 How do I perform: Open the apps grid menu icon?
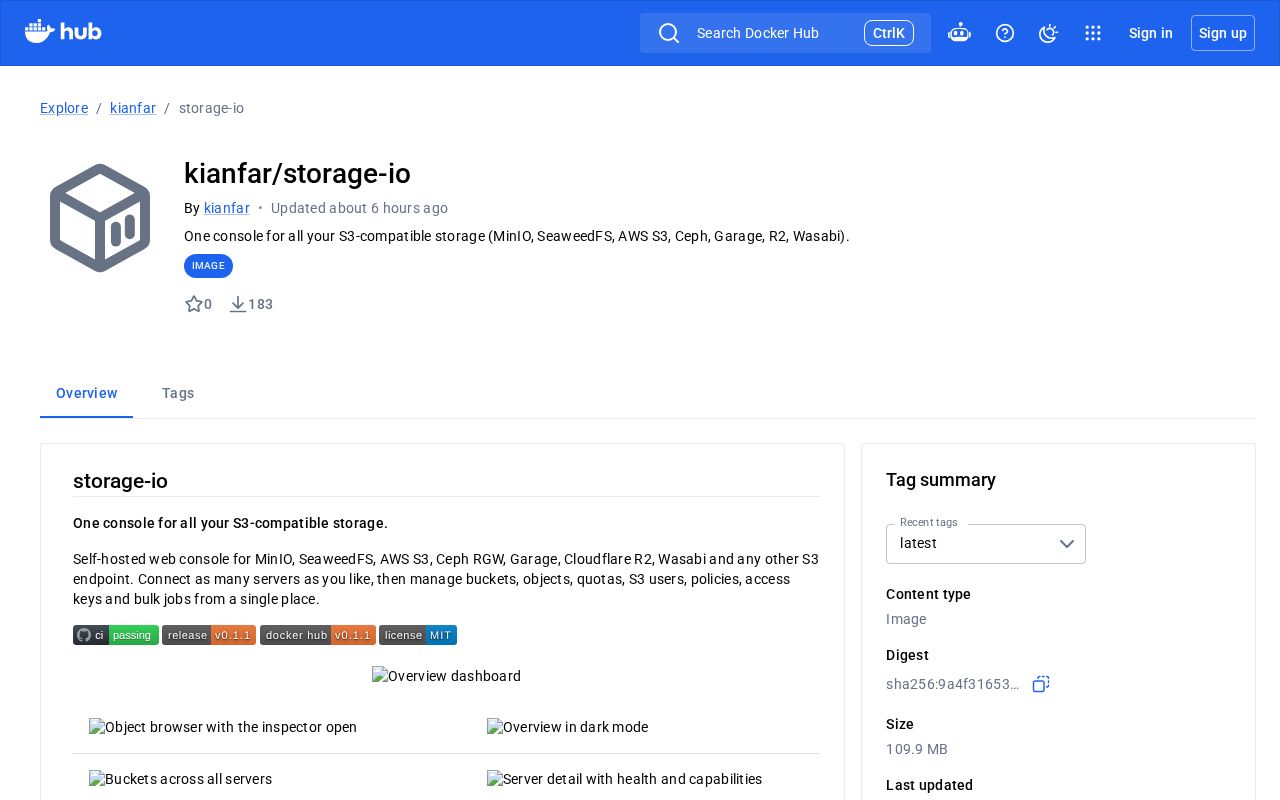coord(1093,33)
